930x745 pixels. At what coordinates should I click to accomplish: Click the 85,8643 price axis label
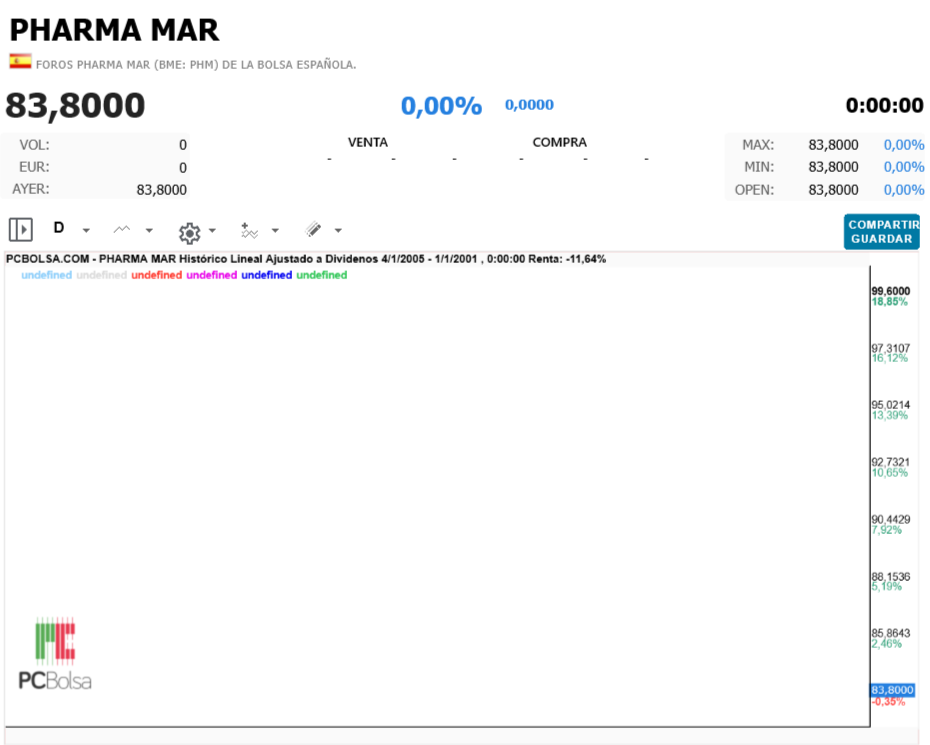[890, 633]
